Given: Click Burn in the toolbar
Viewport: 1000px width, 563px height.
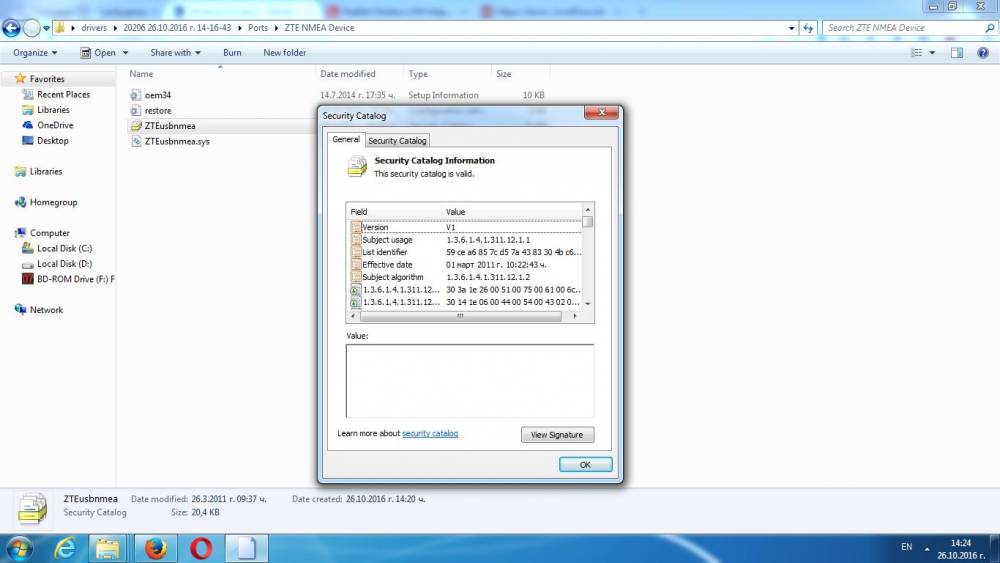Looking at the screenshot, I should [232, 53].
